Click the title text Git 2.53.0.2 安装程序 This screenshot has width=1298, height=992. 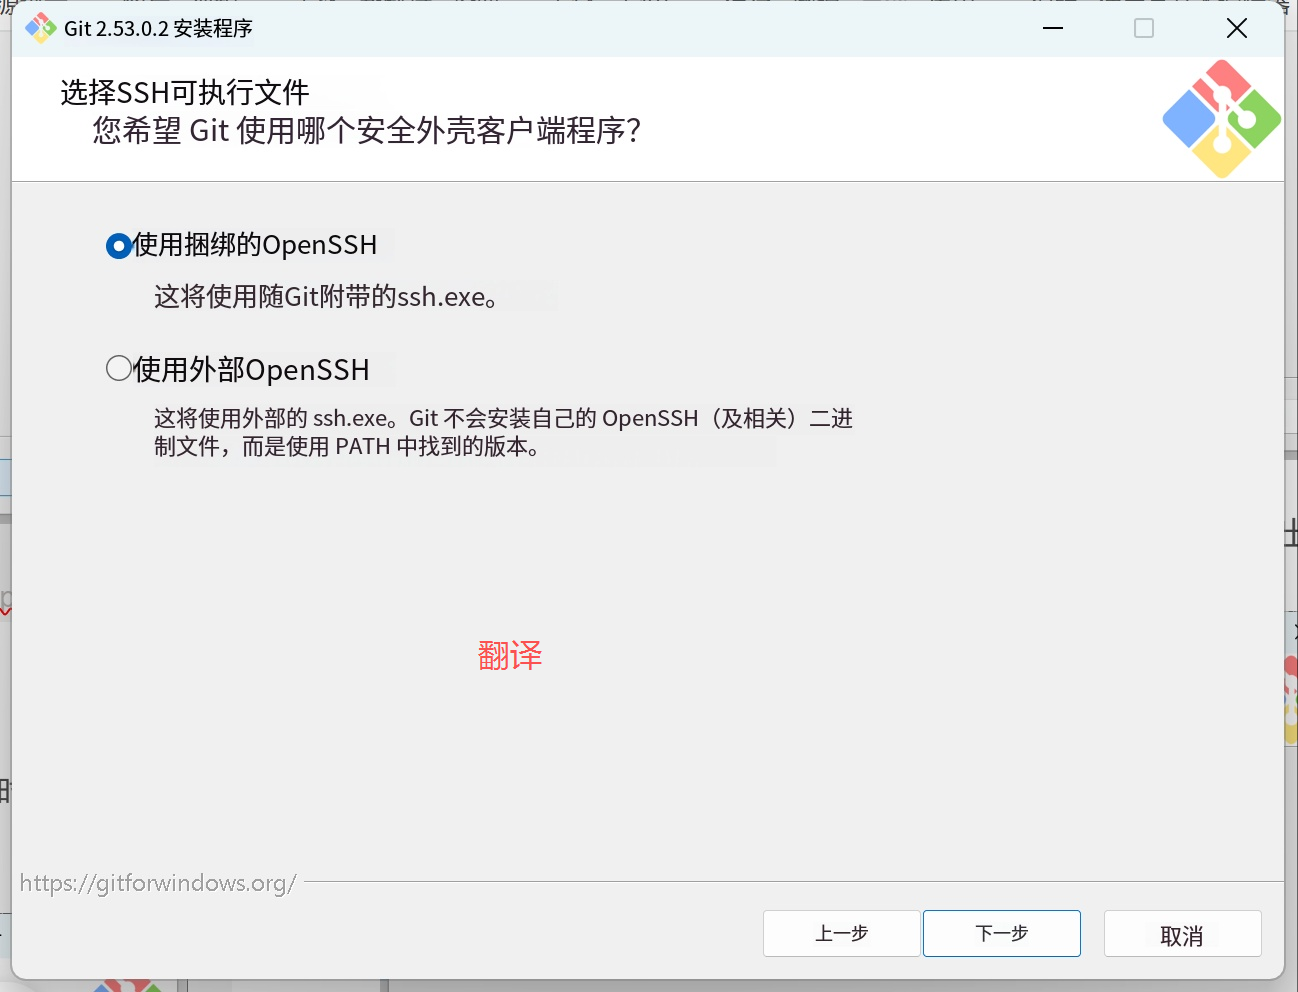(158, 28)
